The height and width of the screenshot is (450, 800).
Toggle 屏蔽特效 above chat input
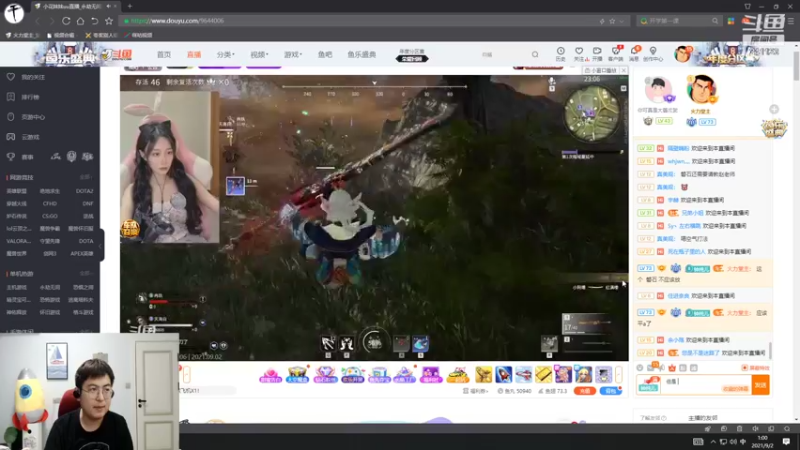(756, 368)
